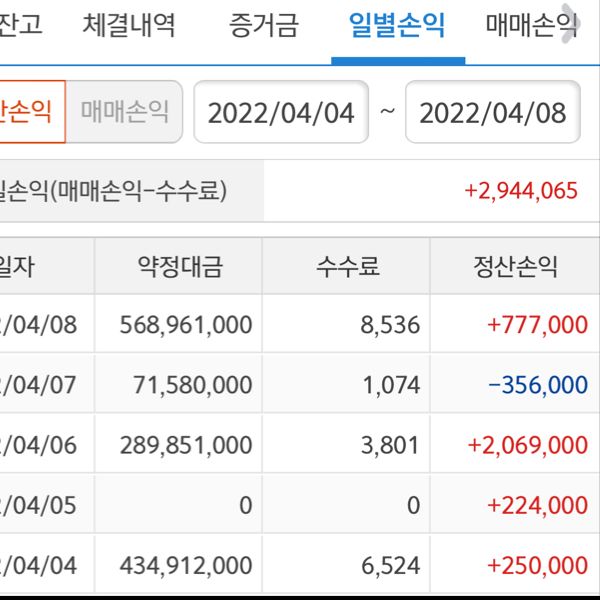Sort by the 정산손익 column header
The width and height of the screenshot is (600, 600).
tap(516, 267)
